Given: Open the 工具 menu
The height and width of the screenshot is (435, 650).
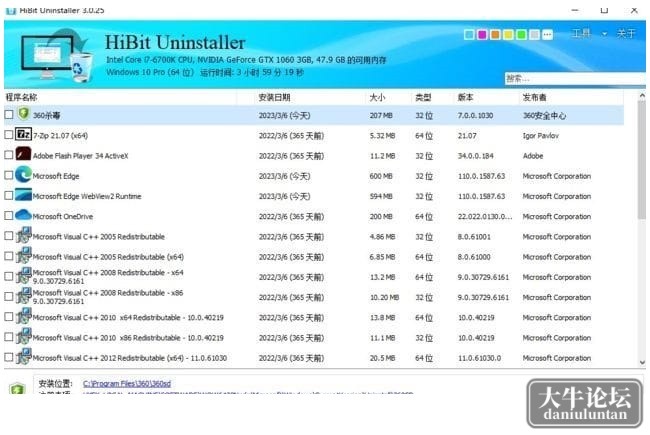Looking at the screenshot, I should [x=581, y=34].
